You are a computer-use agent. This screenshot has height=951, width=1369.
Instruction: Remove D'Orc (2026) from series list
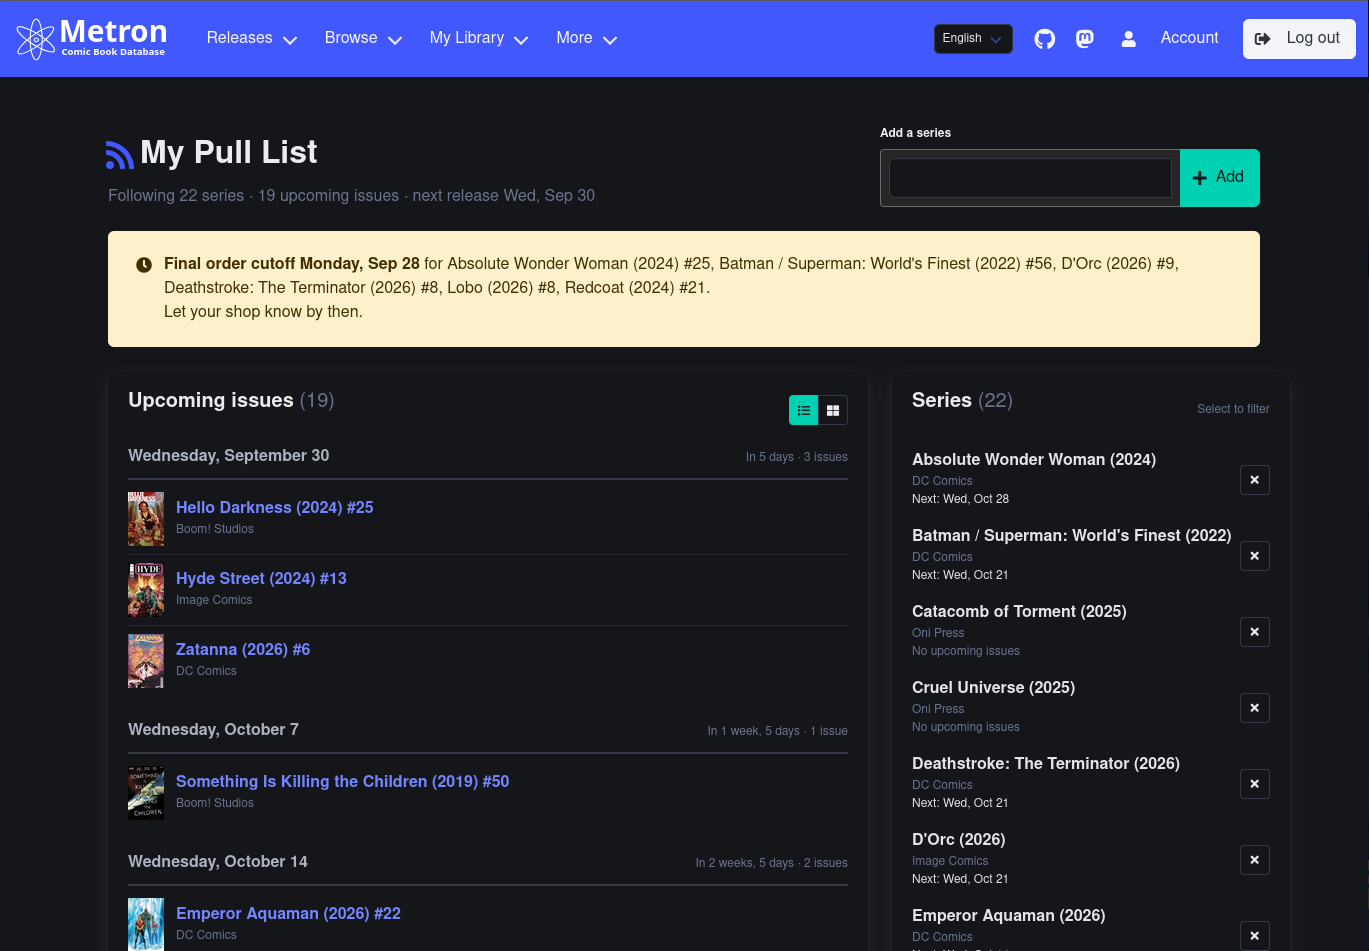[1255, 860]
